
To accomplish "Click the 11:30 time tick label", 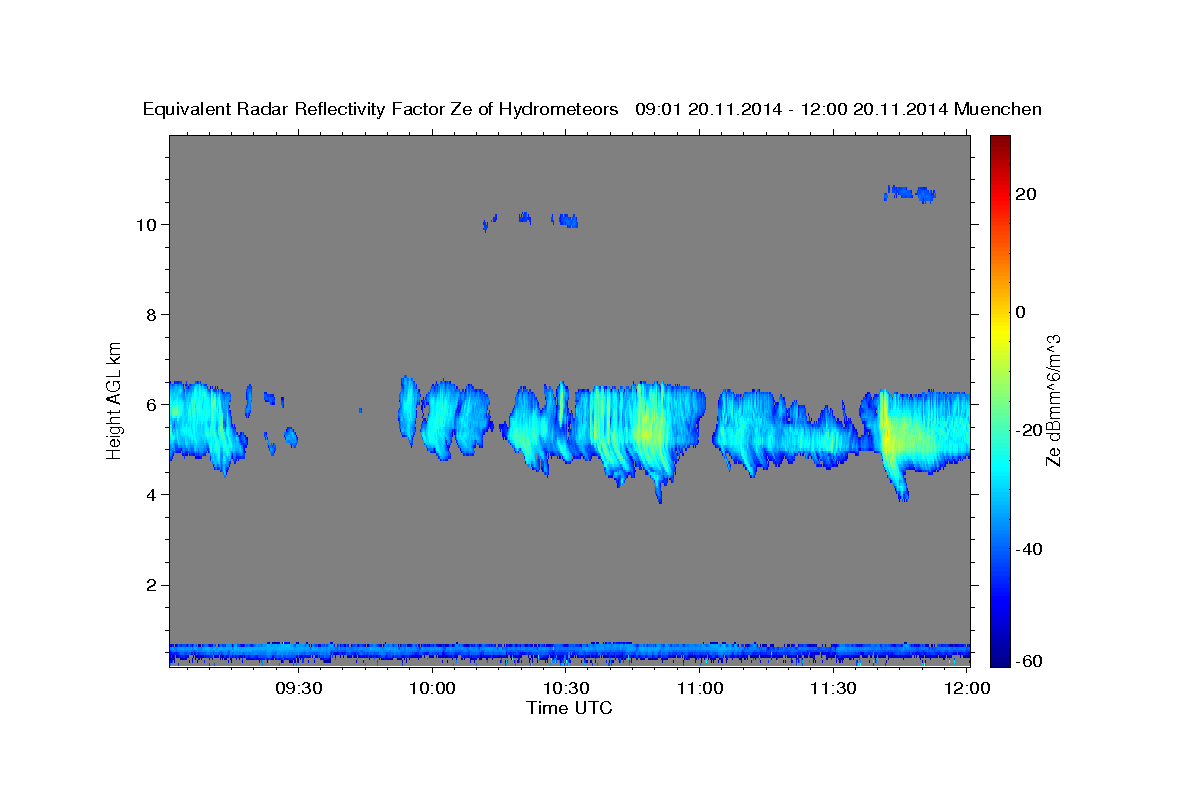I will (832, 689).
